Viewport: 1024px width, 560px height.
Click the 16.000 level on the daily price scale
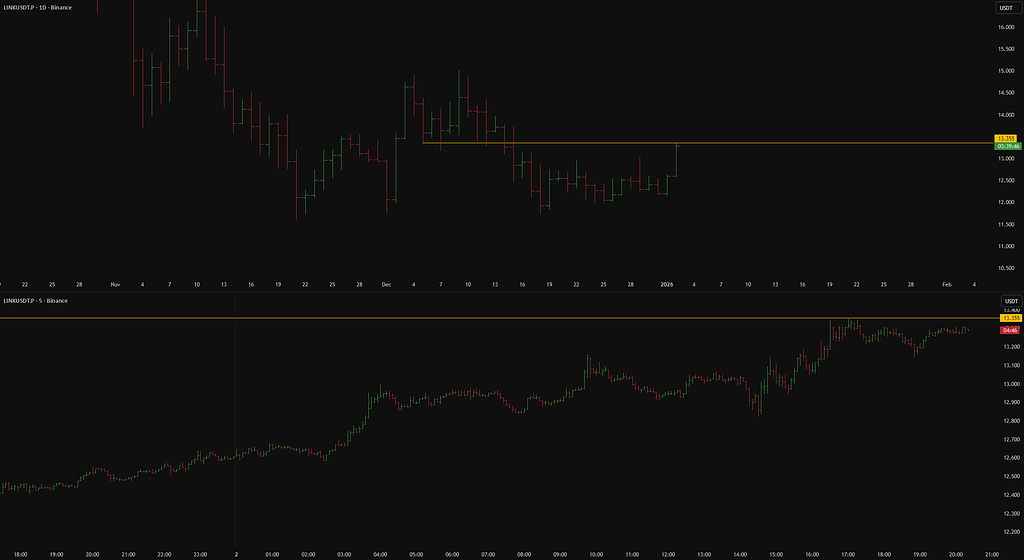pyautogui.click(x=1005, y=27)
